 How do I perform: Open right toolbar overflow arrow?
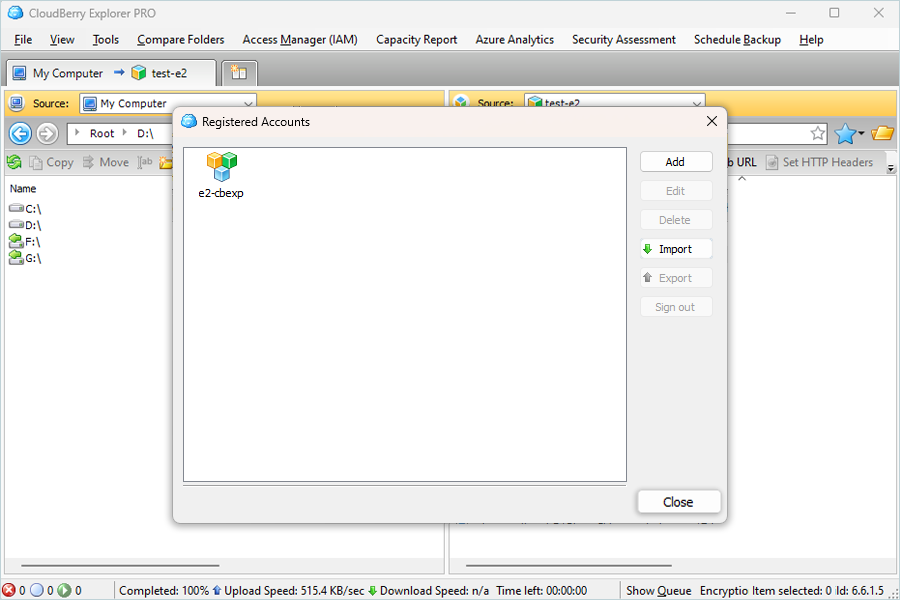(x=891, y=168)
